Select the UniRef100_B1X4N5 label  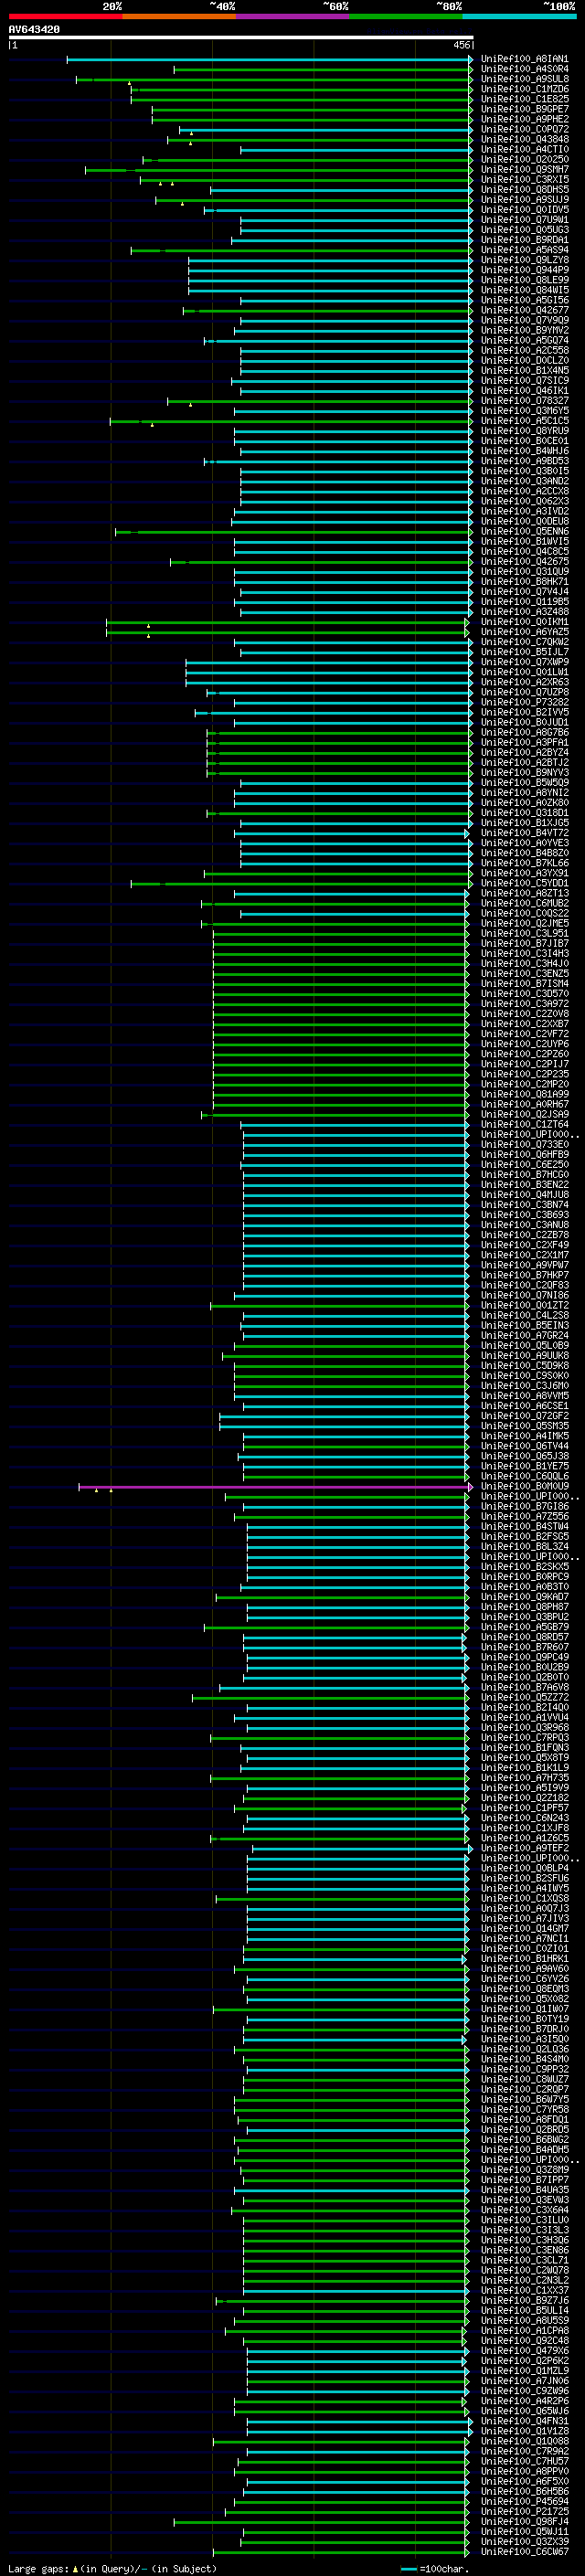coord(525,370)
